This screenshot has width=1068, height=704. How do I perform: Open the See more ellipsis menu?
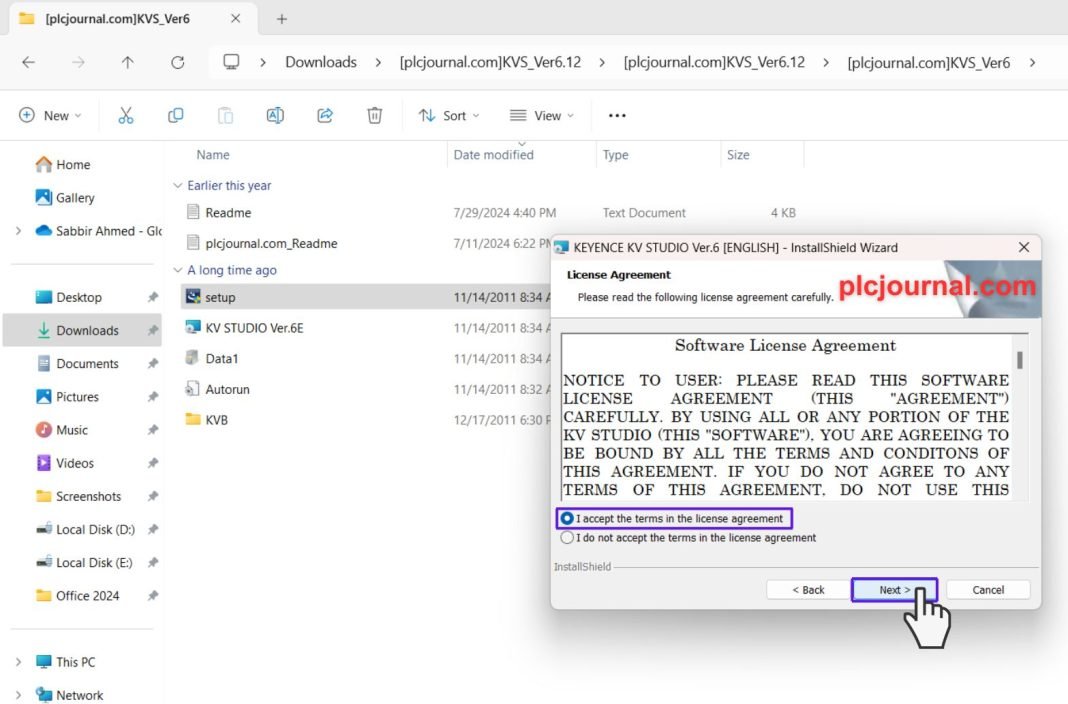617,116
